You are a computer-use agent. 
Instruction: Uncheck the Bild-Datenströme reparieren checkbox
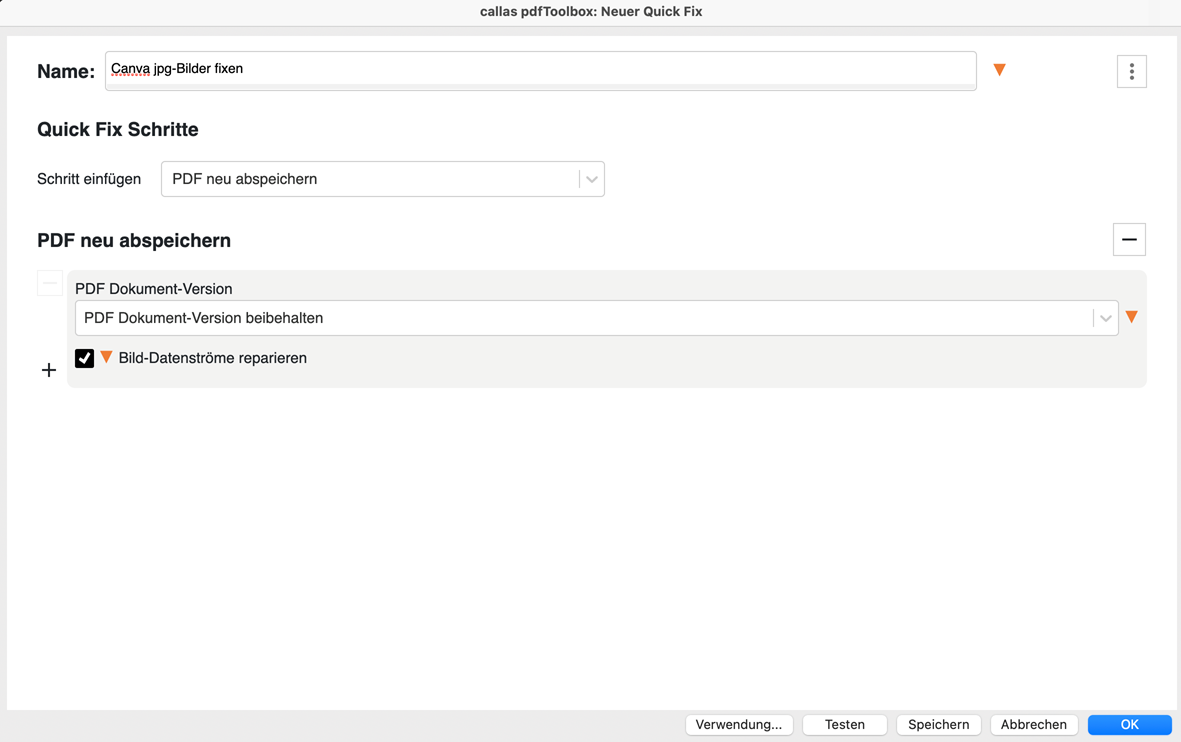(x=85, y=358)
